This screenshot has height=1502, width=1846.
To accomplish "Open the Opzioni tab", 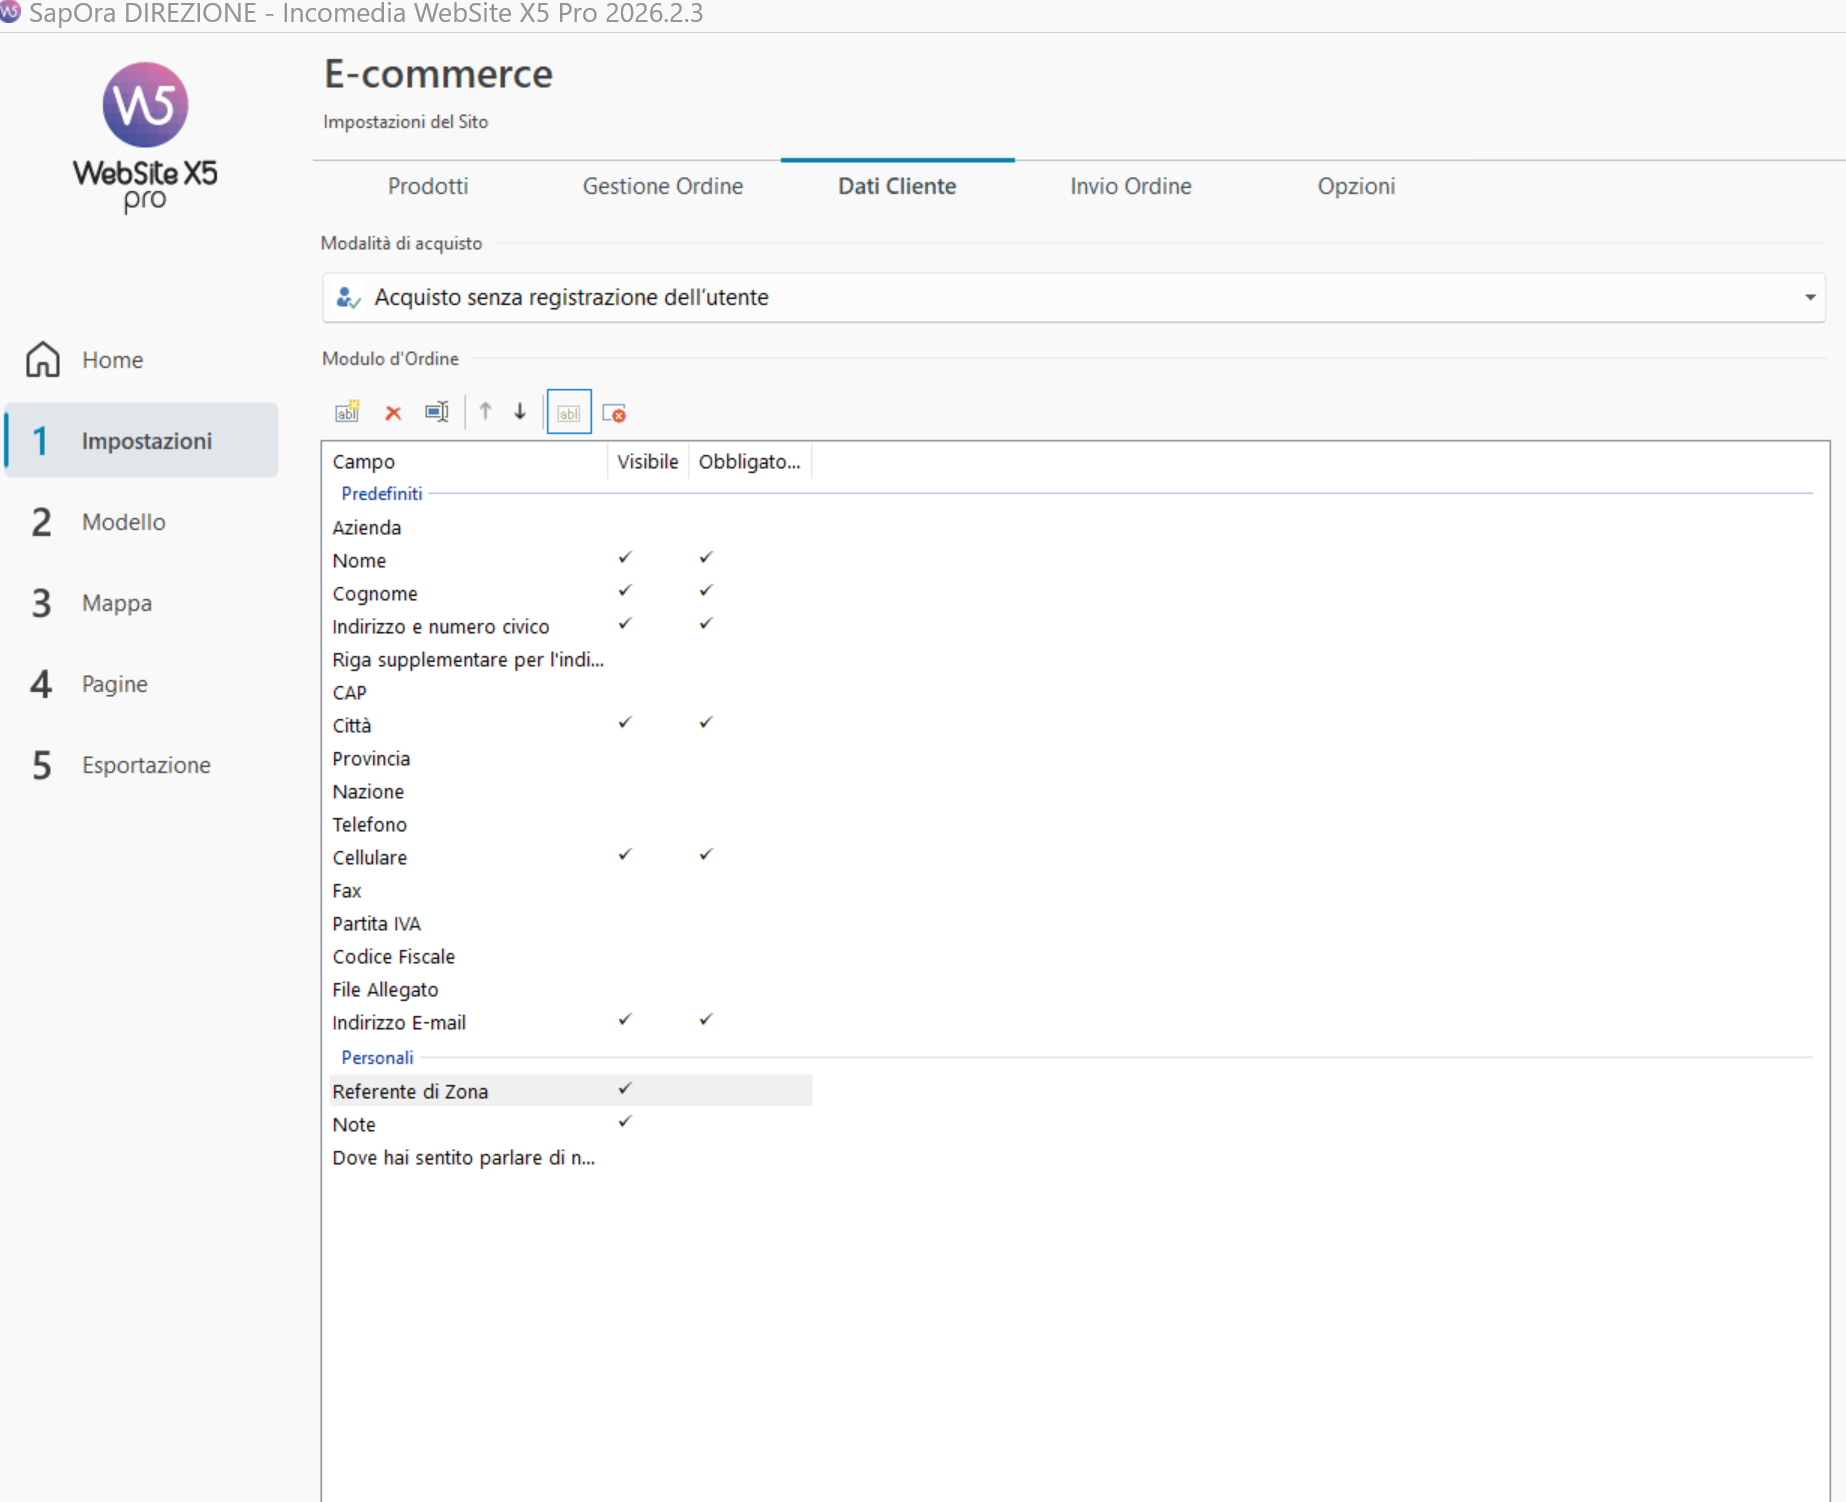I will coord(1356,186).
